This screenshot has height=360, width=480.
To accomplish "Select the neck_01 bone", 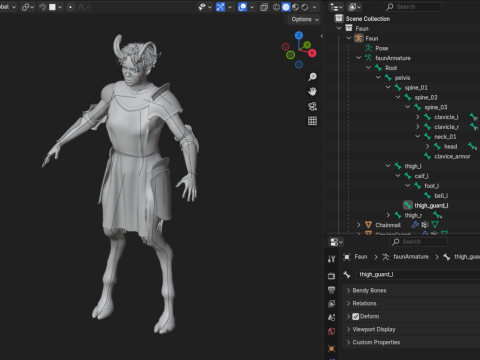I will pyautogui.click(x=445, y=137).
